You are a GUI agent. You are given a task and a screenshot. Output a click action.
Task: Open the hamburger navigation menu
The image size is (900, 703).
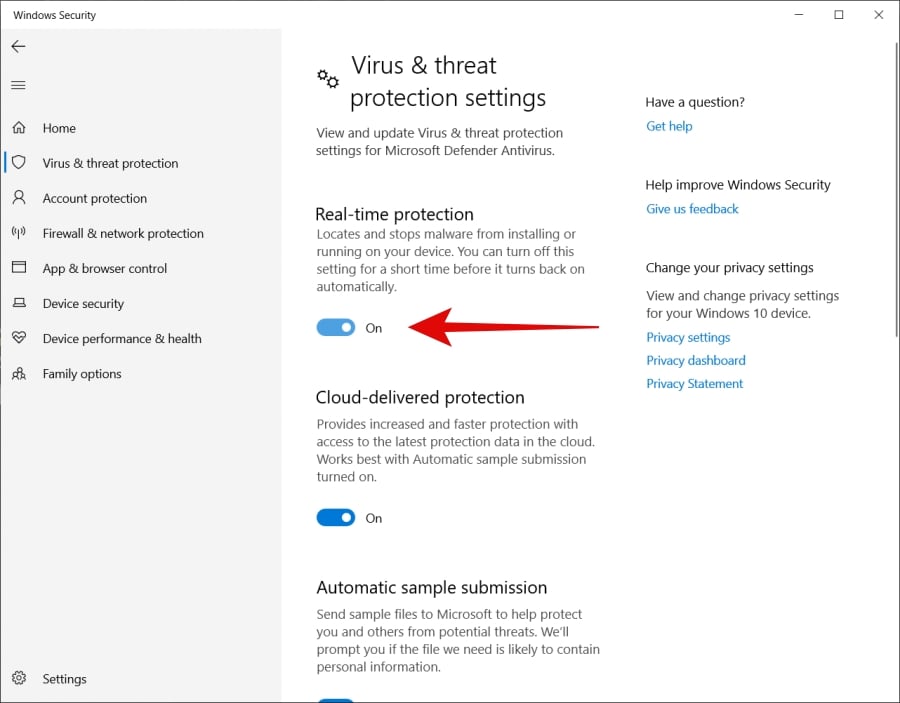click(x=18, y=86)
